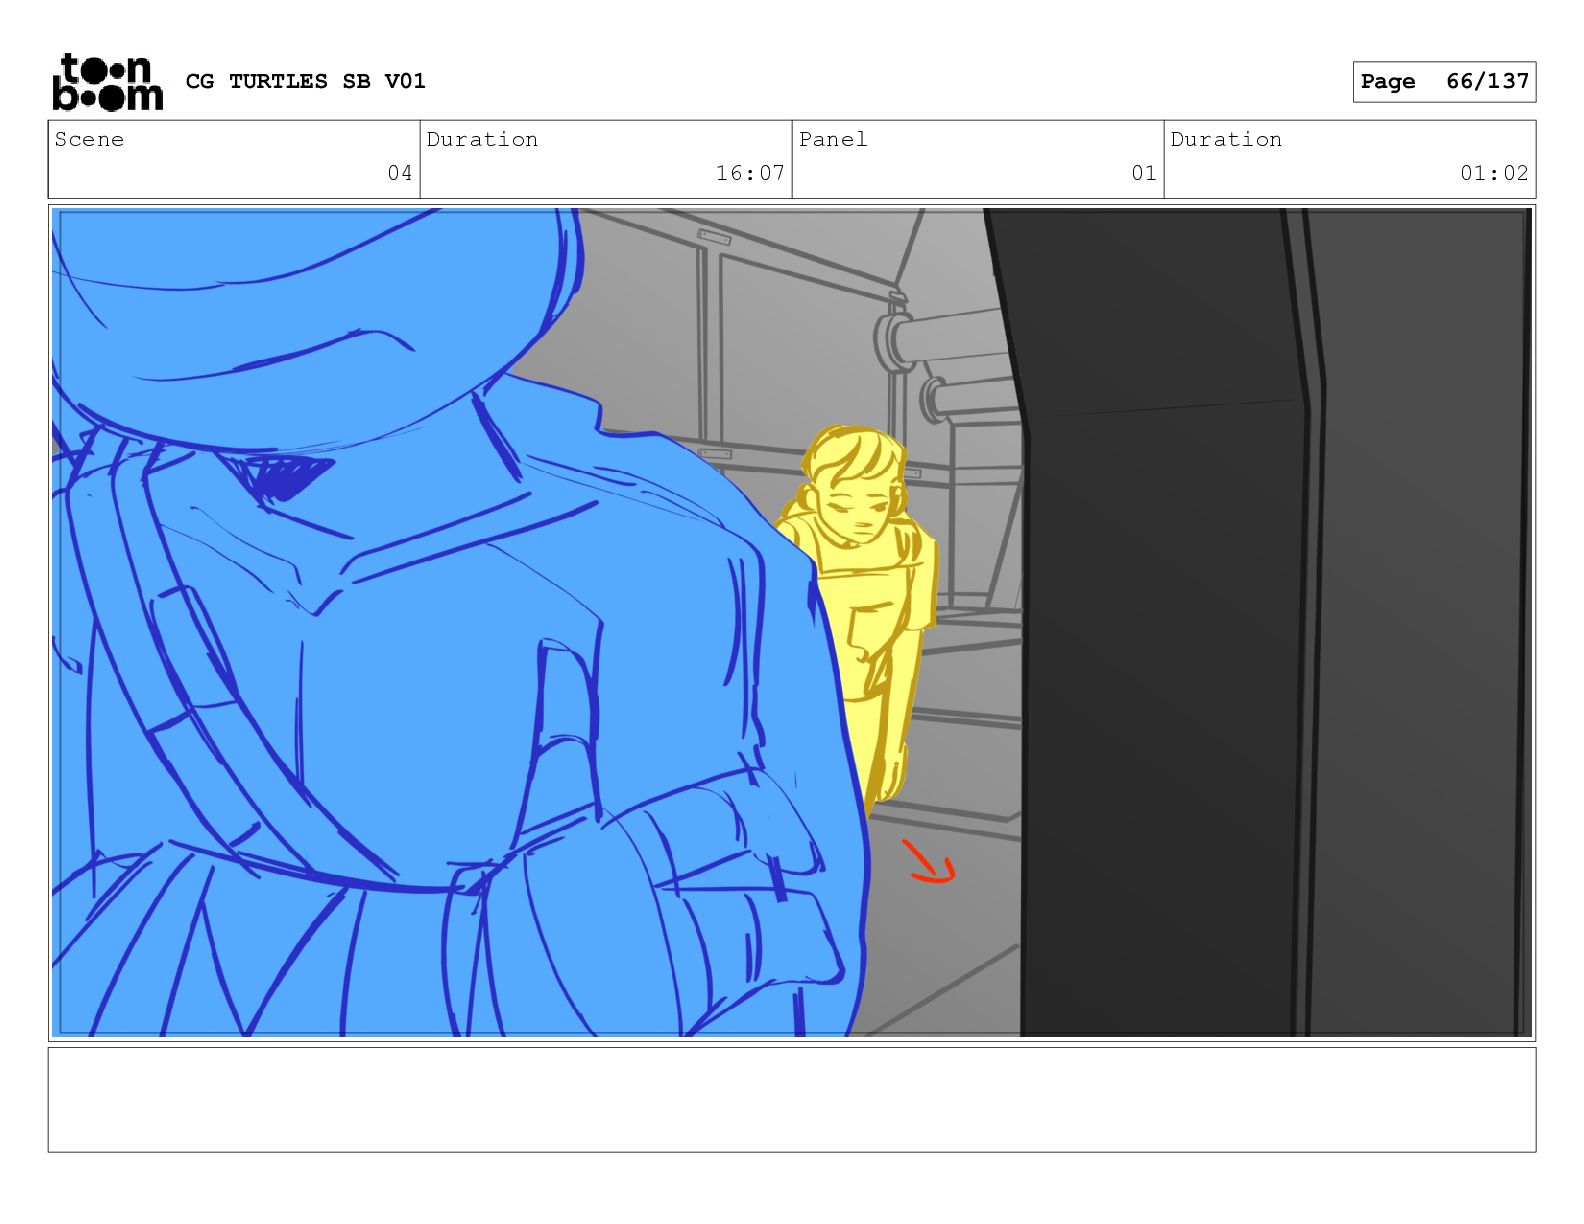Select the 'CG TURTLES SB V01' title text
This screenshot has height=1224, width=1584.
coord(306,81)
